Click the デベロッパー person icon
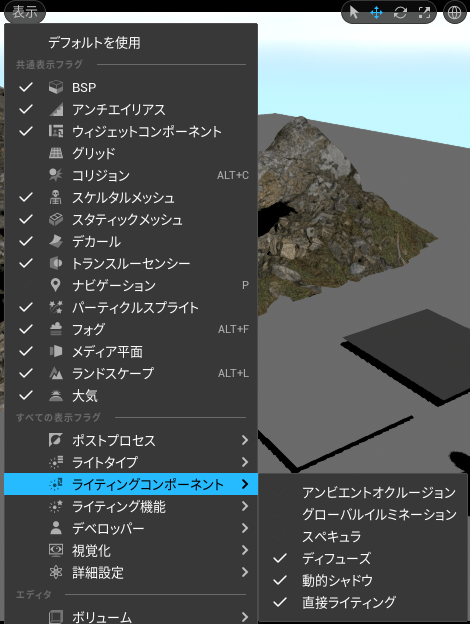 [56, 528]
